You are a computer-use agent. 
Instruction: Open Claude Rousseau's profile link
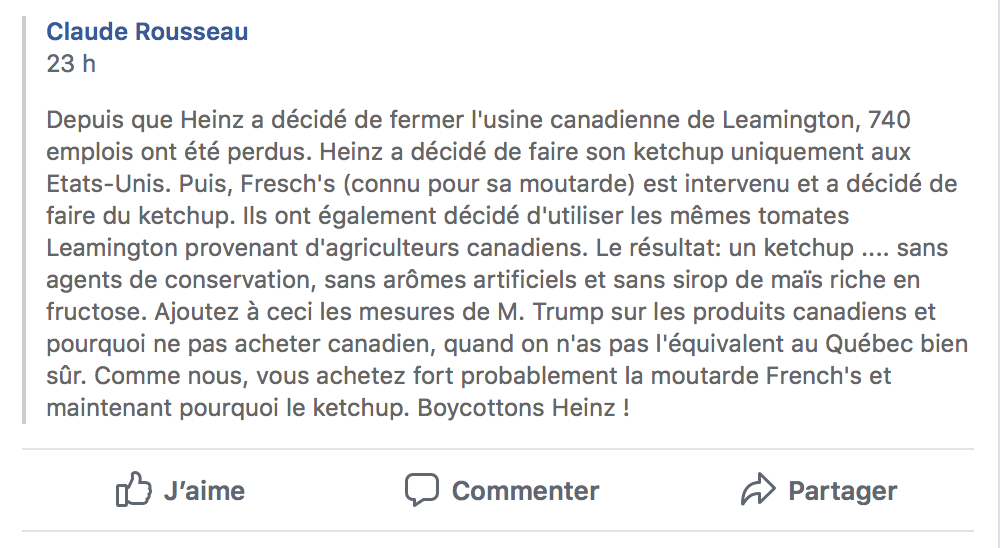(x=147, y=31)
